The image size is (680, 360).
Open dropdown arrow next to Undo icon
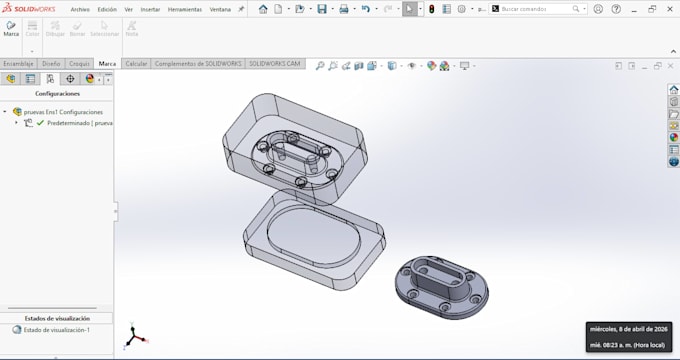click(x=376, y=9)
